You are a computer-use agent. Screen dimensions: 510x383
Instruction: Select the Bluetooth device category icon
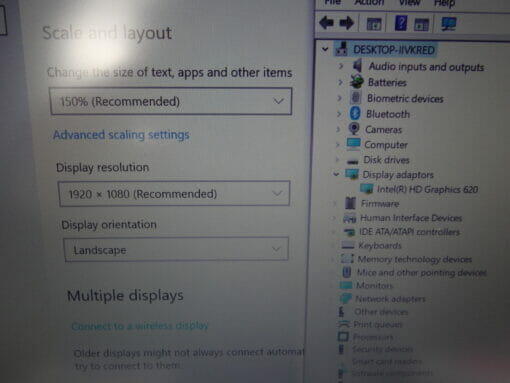[355, 113]
